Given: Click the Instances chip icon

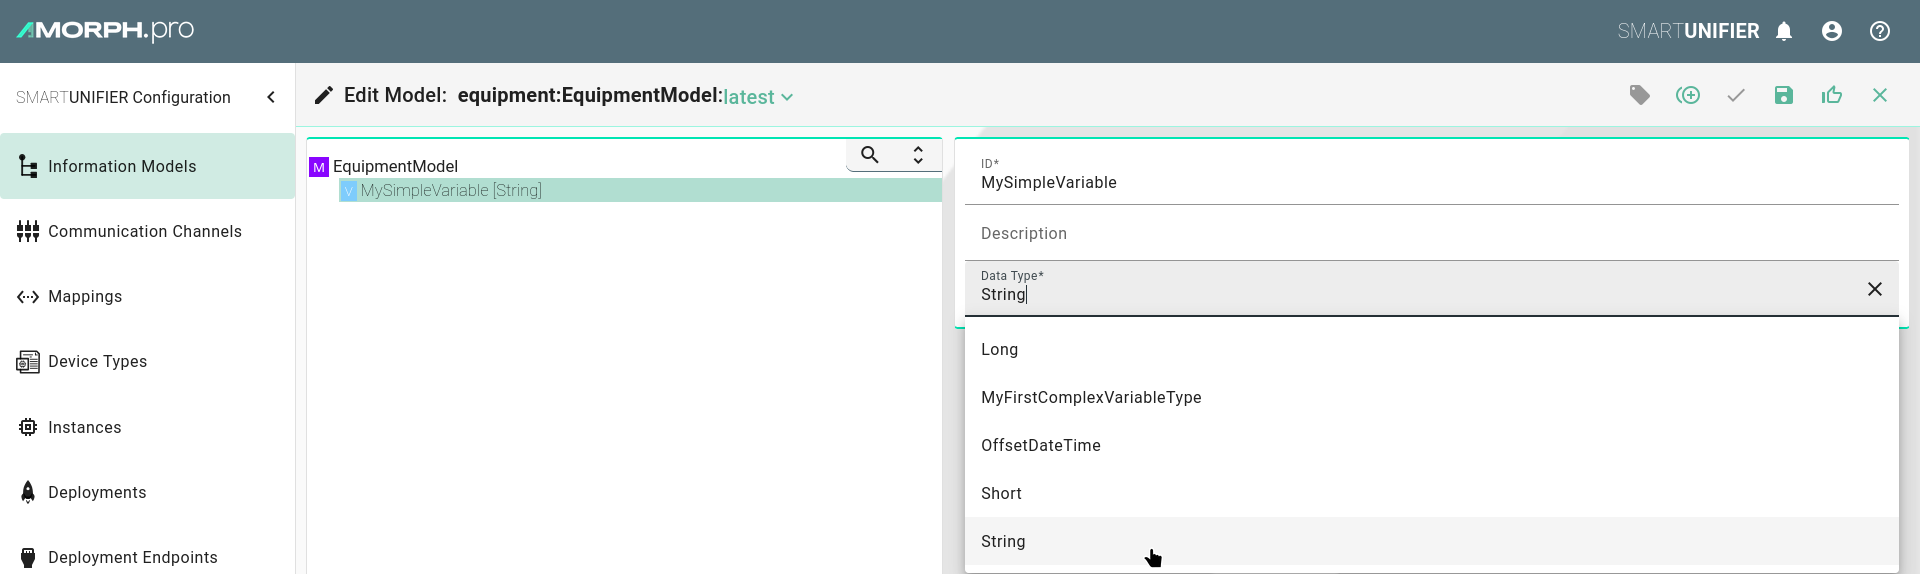Looking at the screenshot, I should tap(28, 427).
